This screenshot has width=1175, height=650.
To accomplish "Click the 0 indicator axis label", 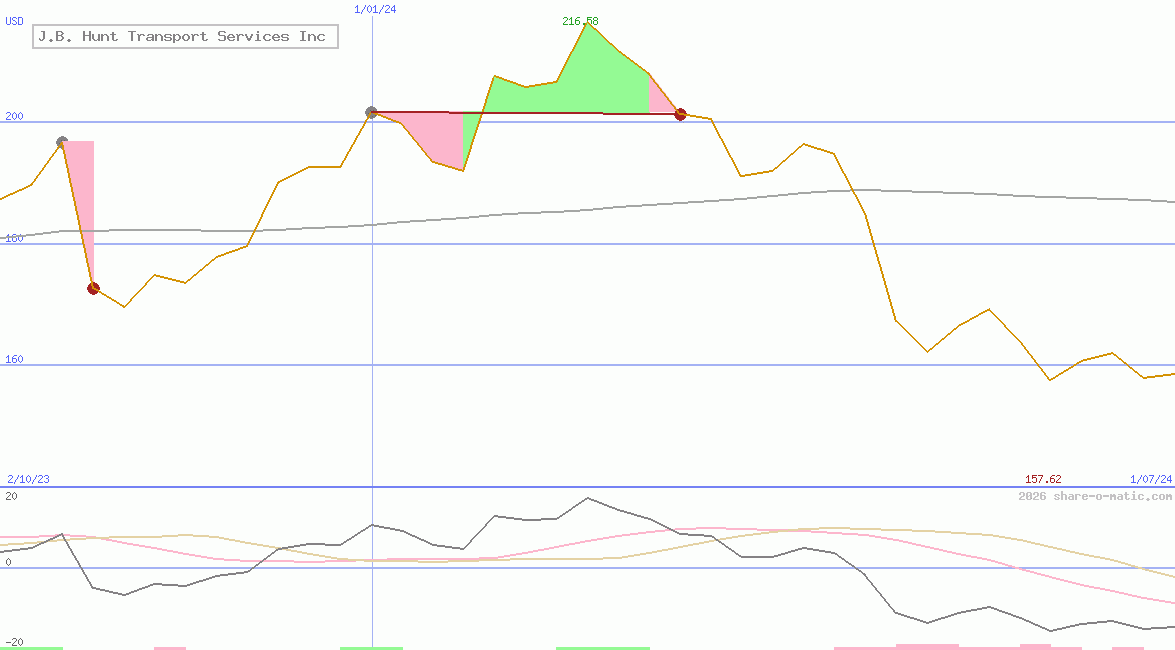I will (x=8, y=562).
